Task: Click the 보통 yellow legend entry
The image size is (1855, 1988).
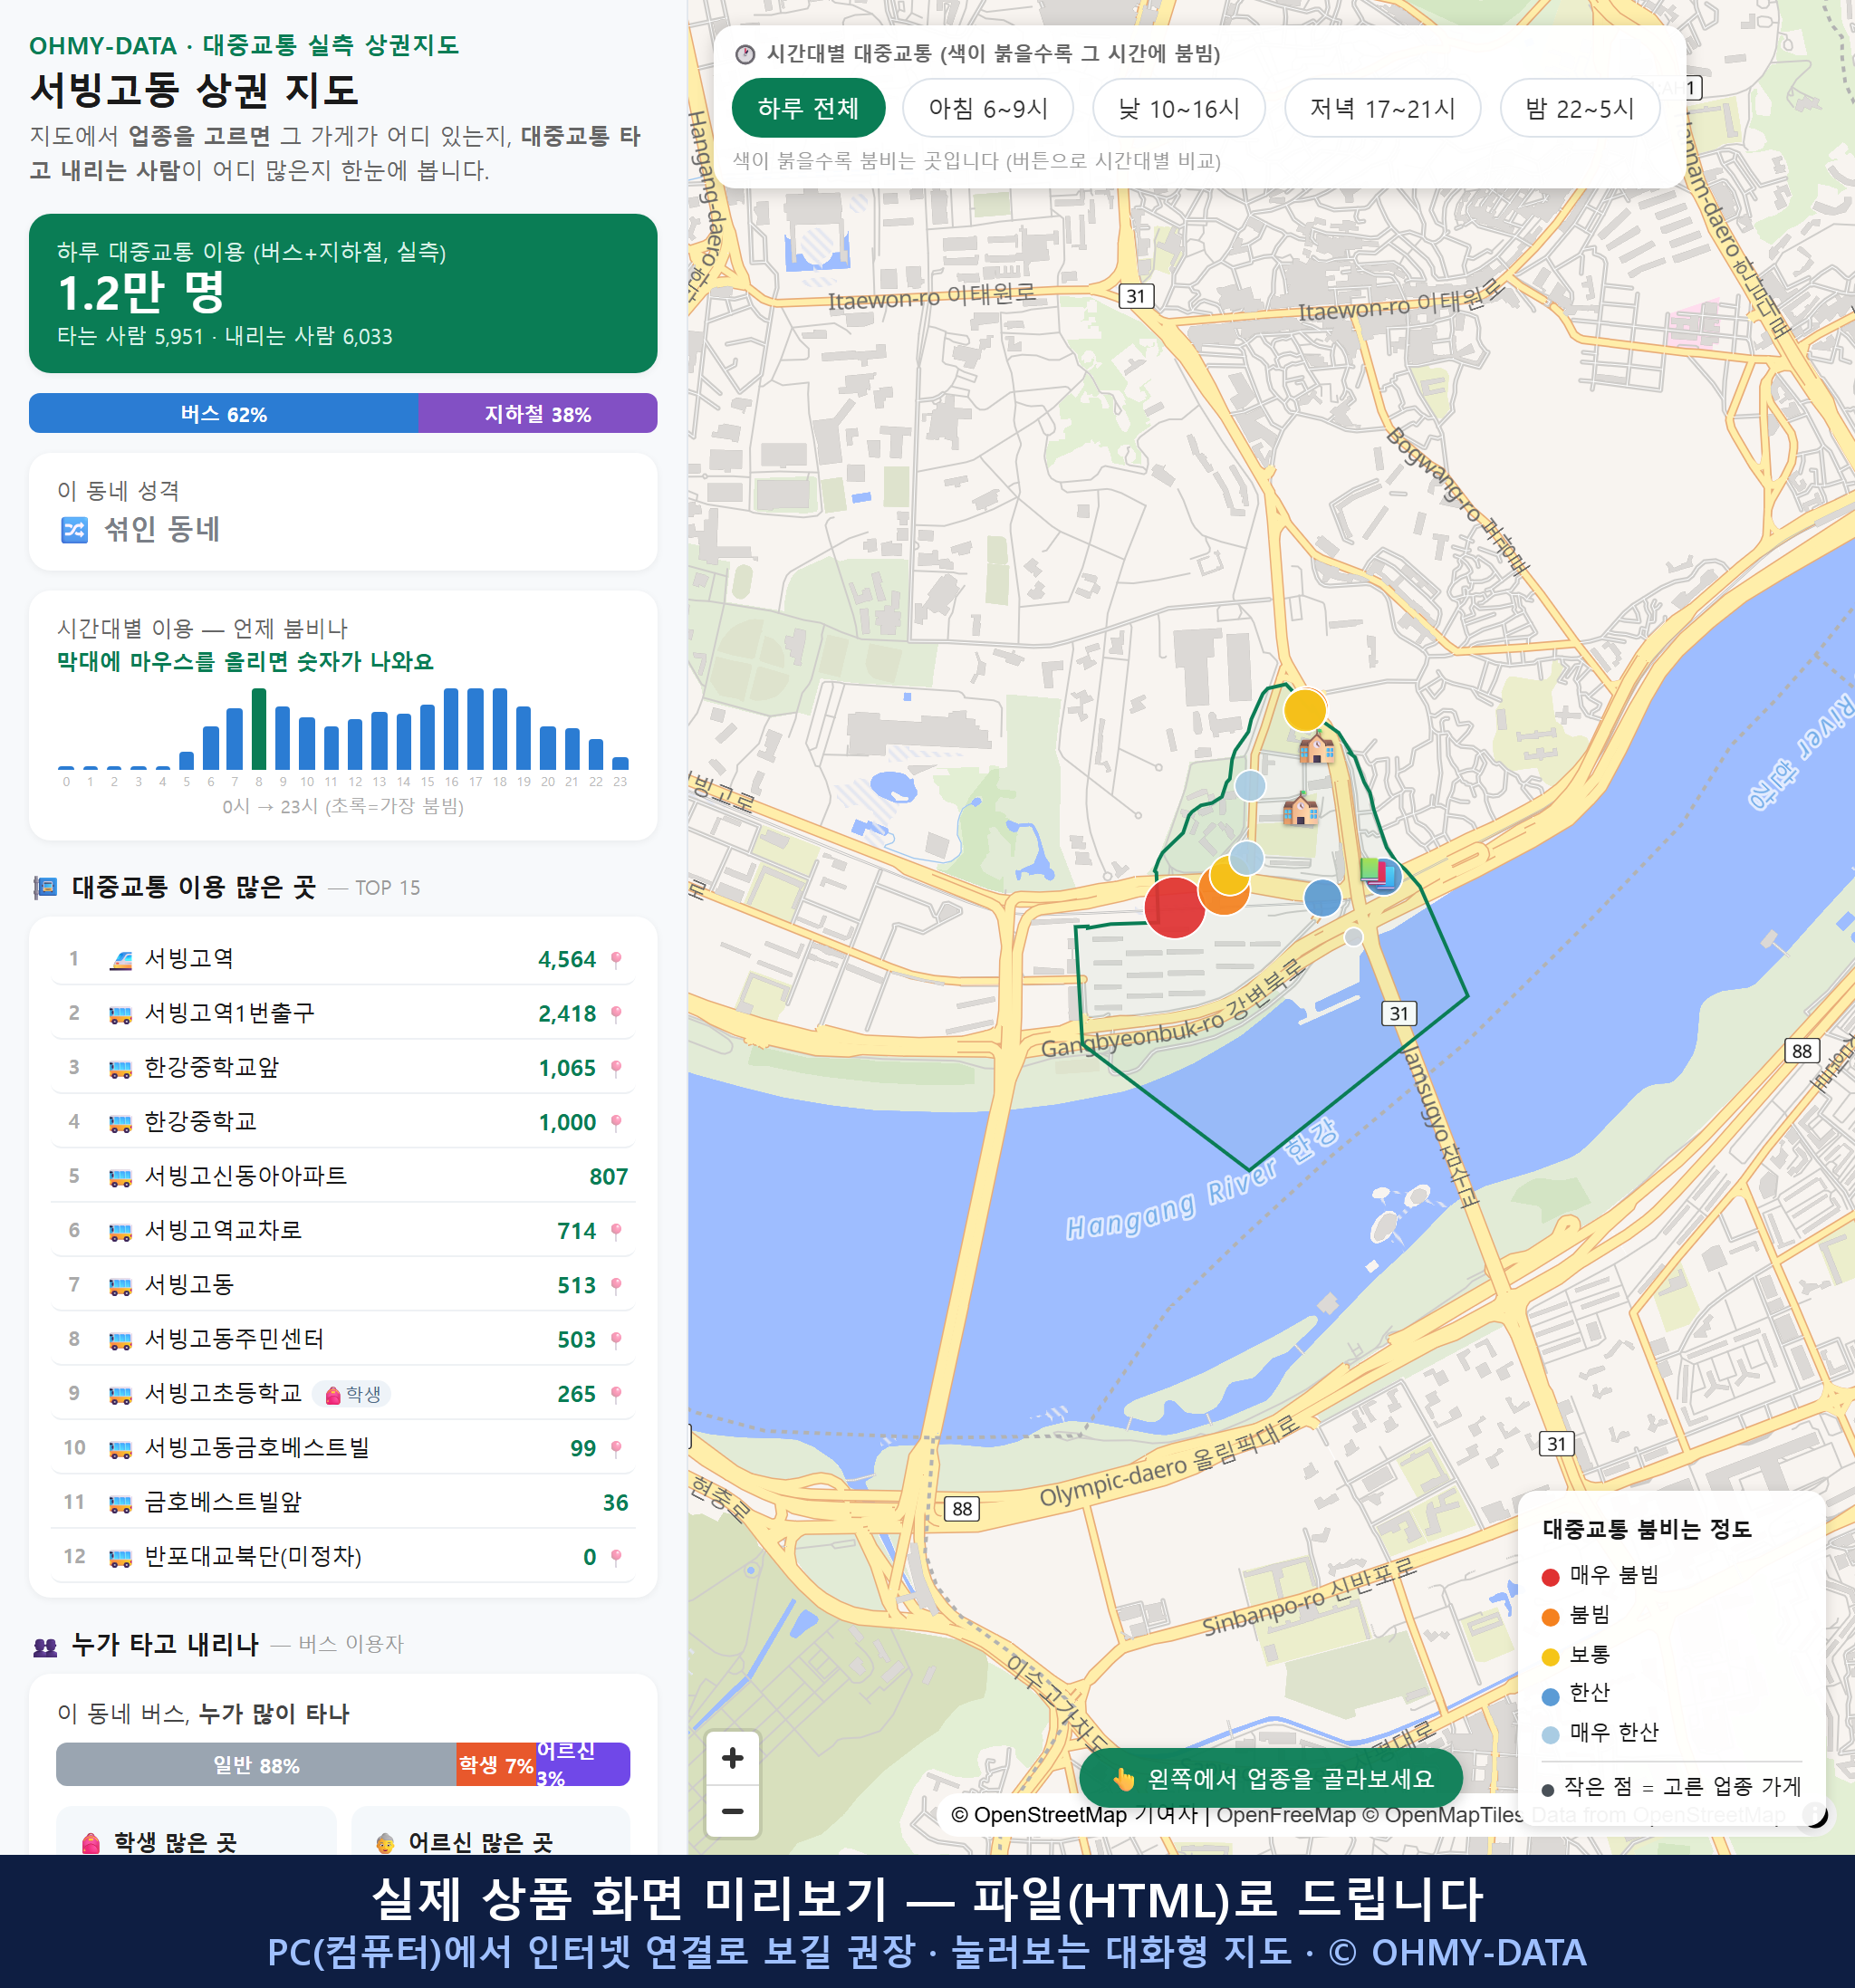Action: tap(1576, 1654)
